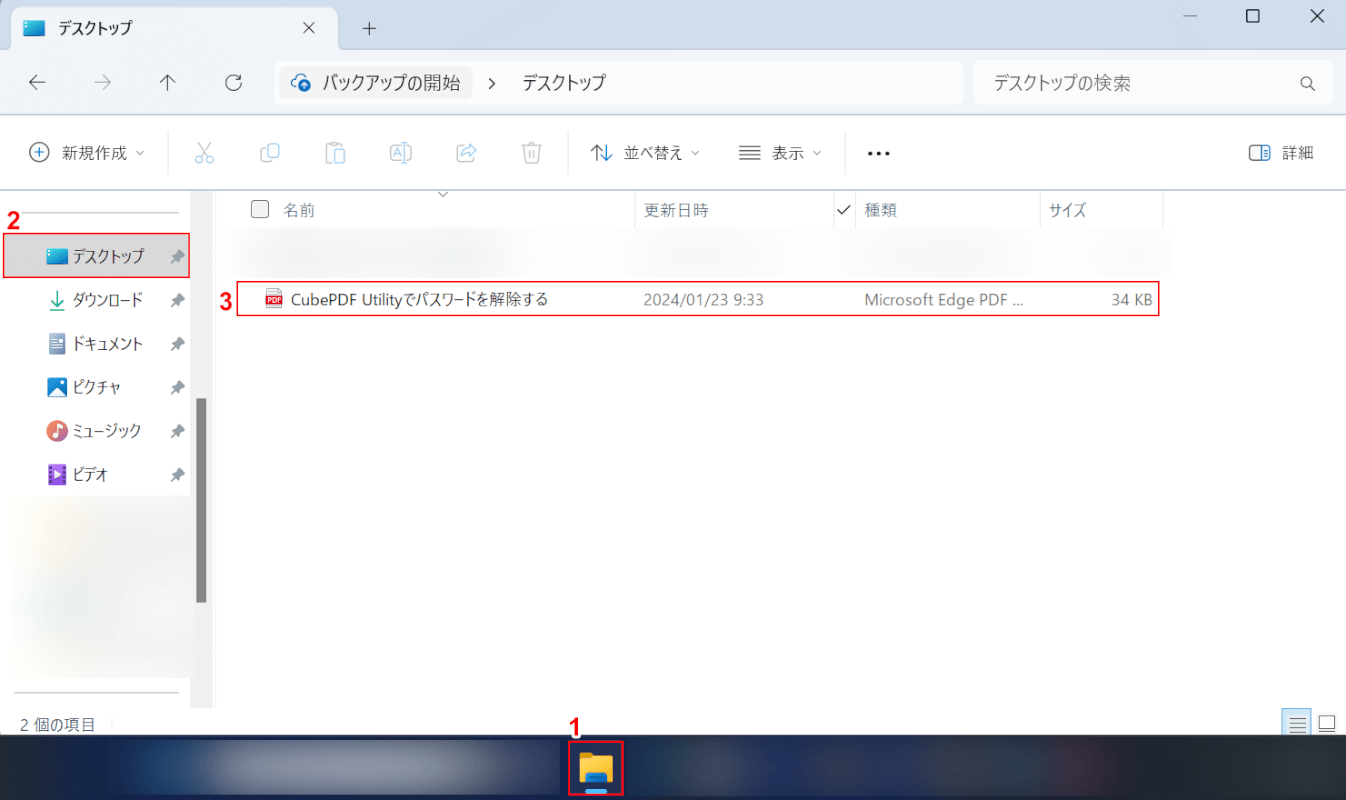Click the type Microsoft Edge PDF cell
The image size is (1346, 800).
coord(944,299)
